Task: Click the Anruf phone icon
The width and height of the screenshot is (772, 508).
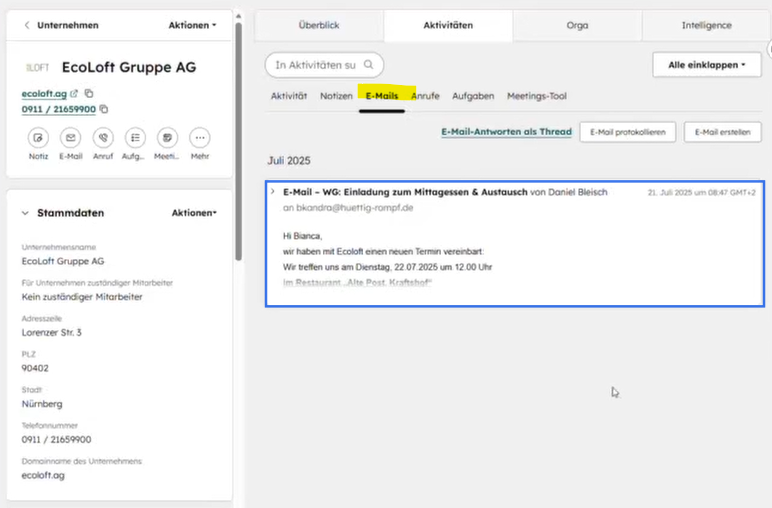Action: click(x=103, y=138)
